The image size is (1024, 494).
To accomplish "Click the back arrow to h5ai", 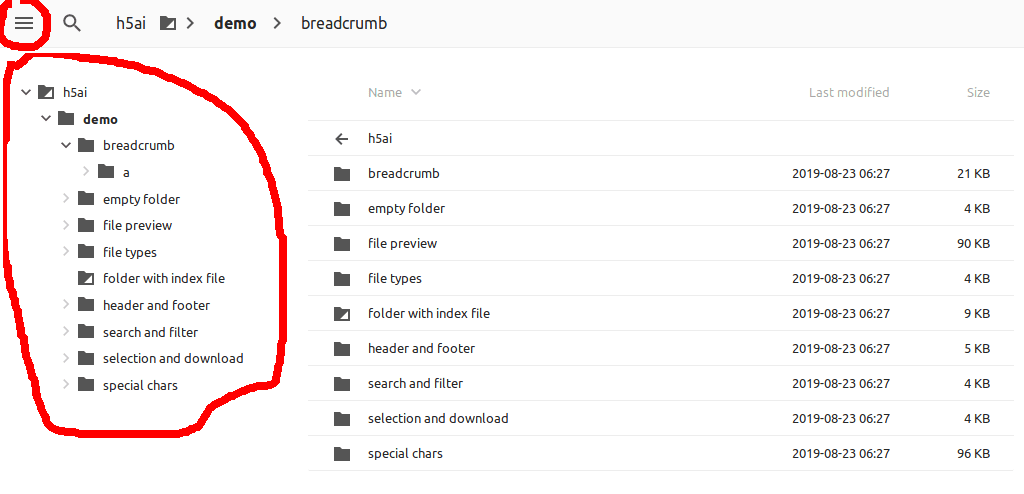I will click(342, 139).
